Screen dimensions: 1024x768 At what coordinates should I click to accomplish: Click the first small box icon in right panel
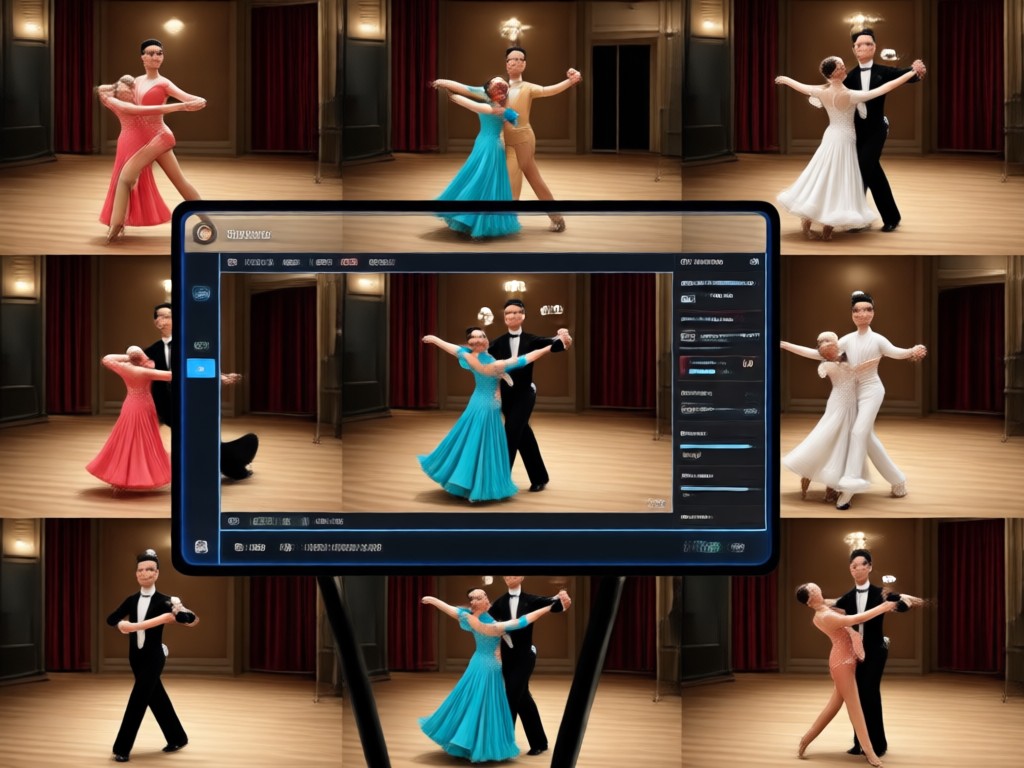688,298
